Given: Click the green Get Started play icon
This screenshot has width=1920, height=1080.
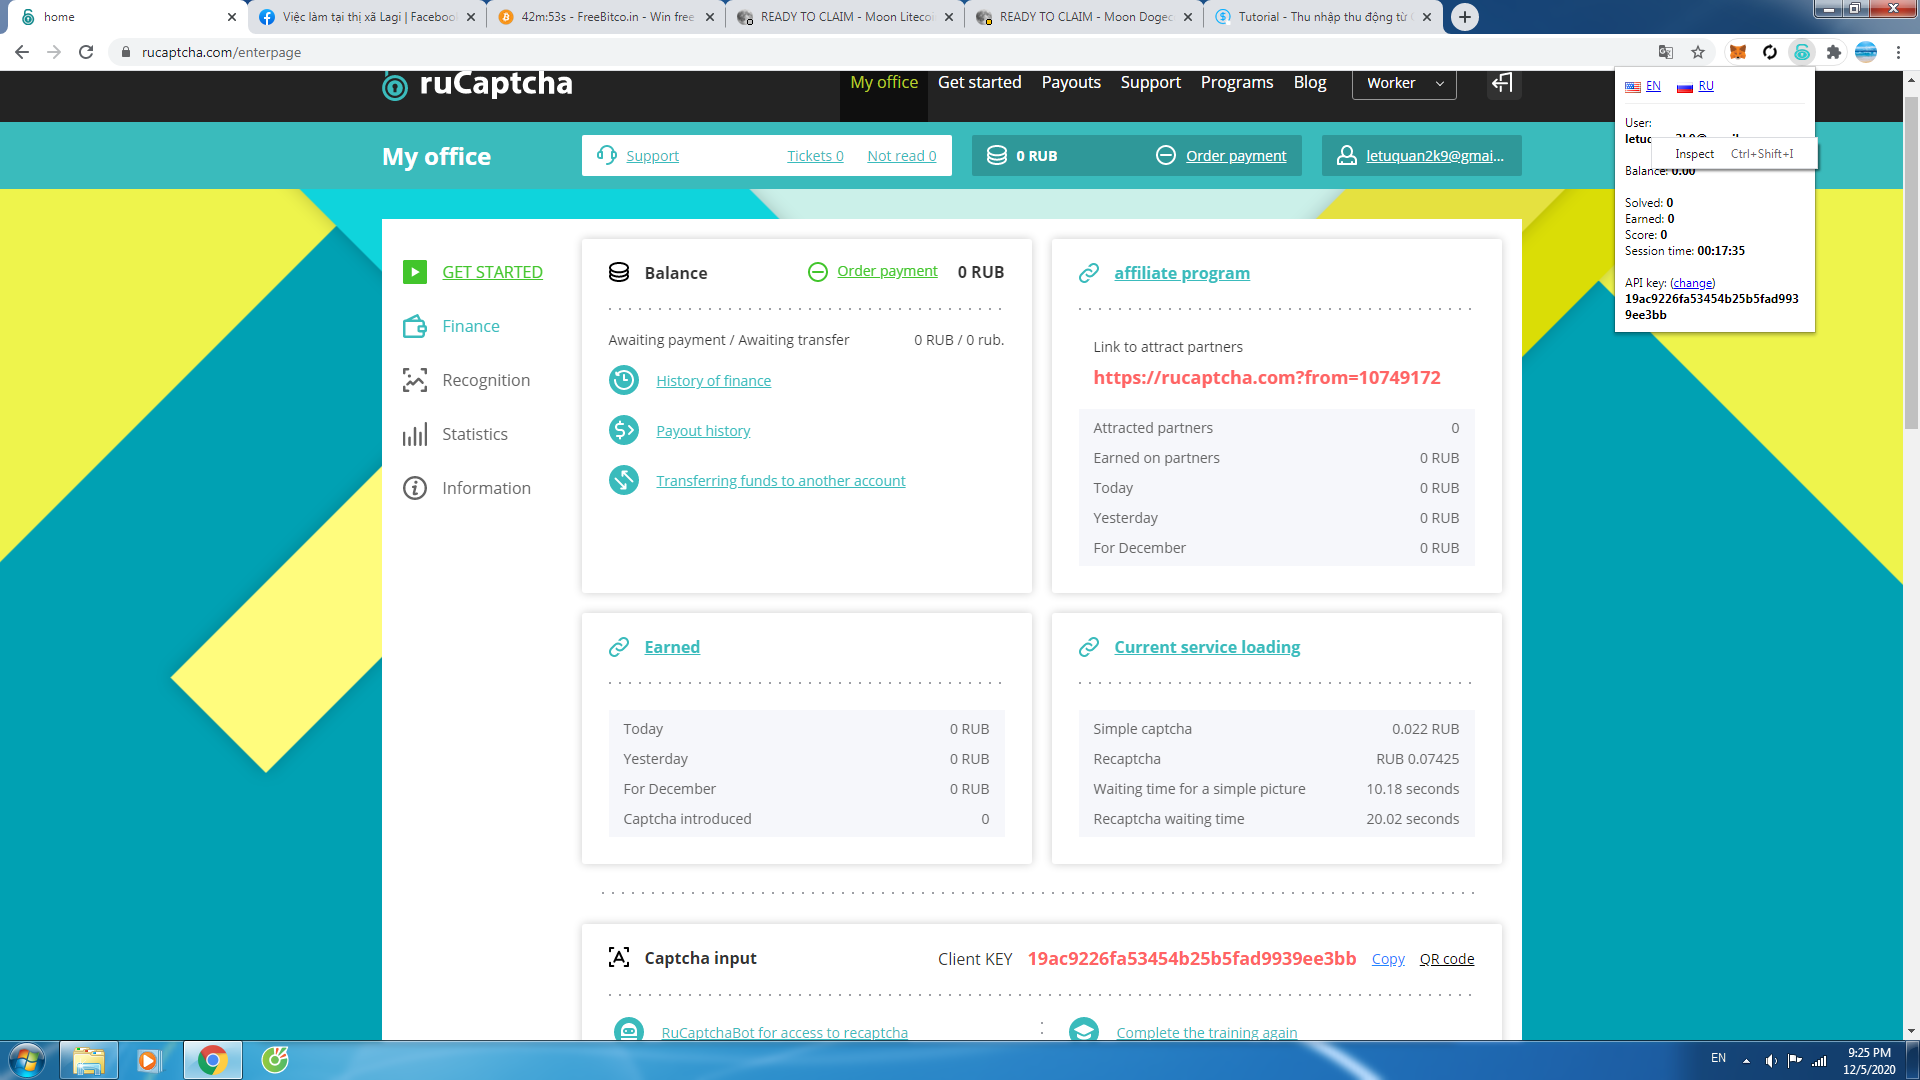Looking at the screenshot, I should (x=415, y=272).
